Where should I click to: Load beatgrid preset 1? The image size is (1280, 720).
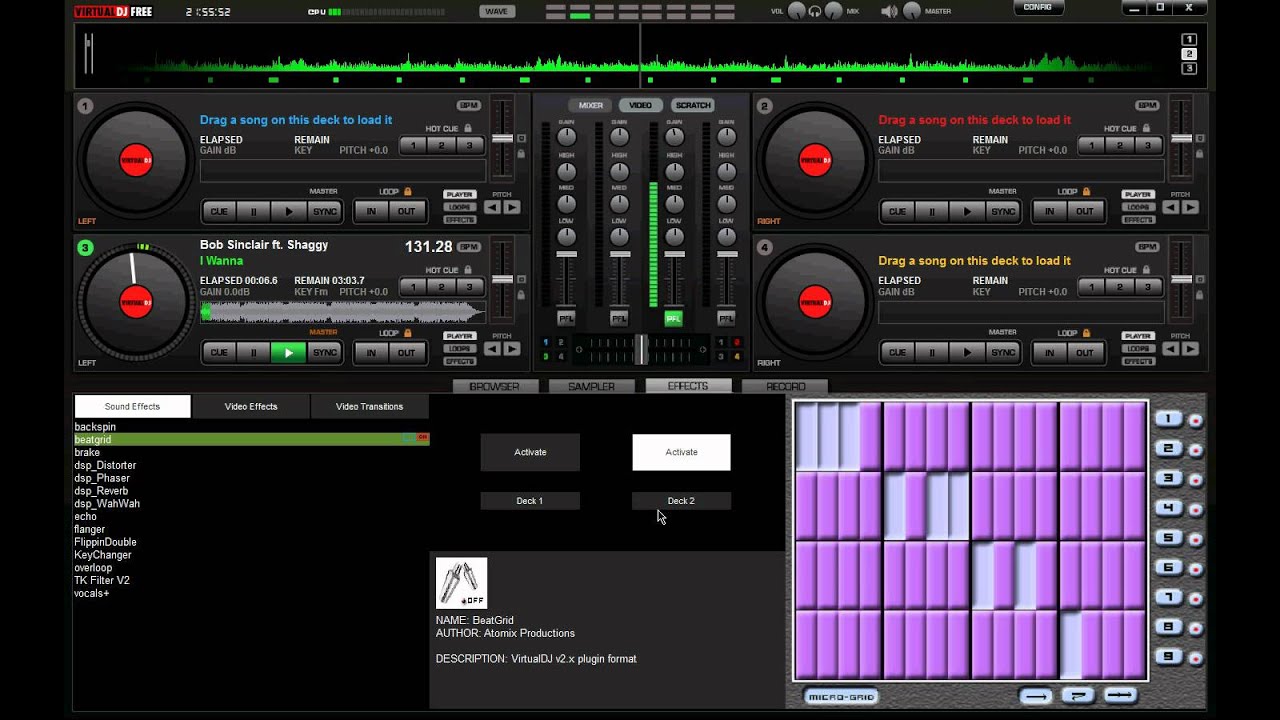click(x=1168, y=419)
